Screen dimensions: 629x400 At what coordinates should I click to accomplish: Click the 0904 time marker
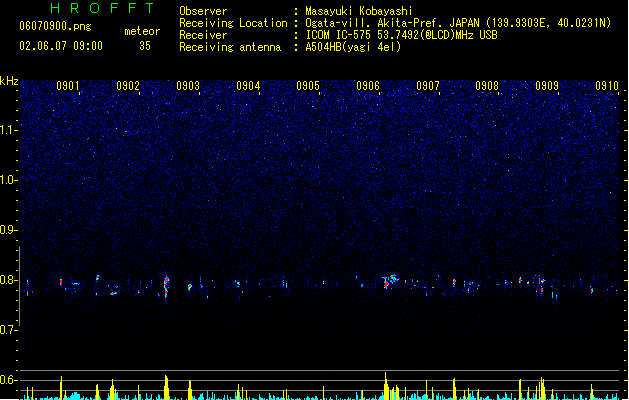(248, 86)
